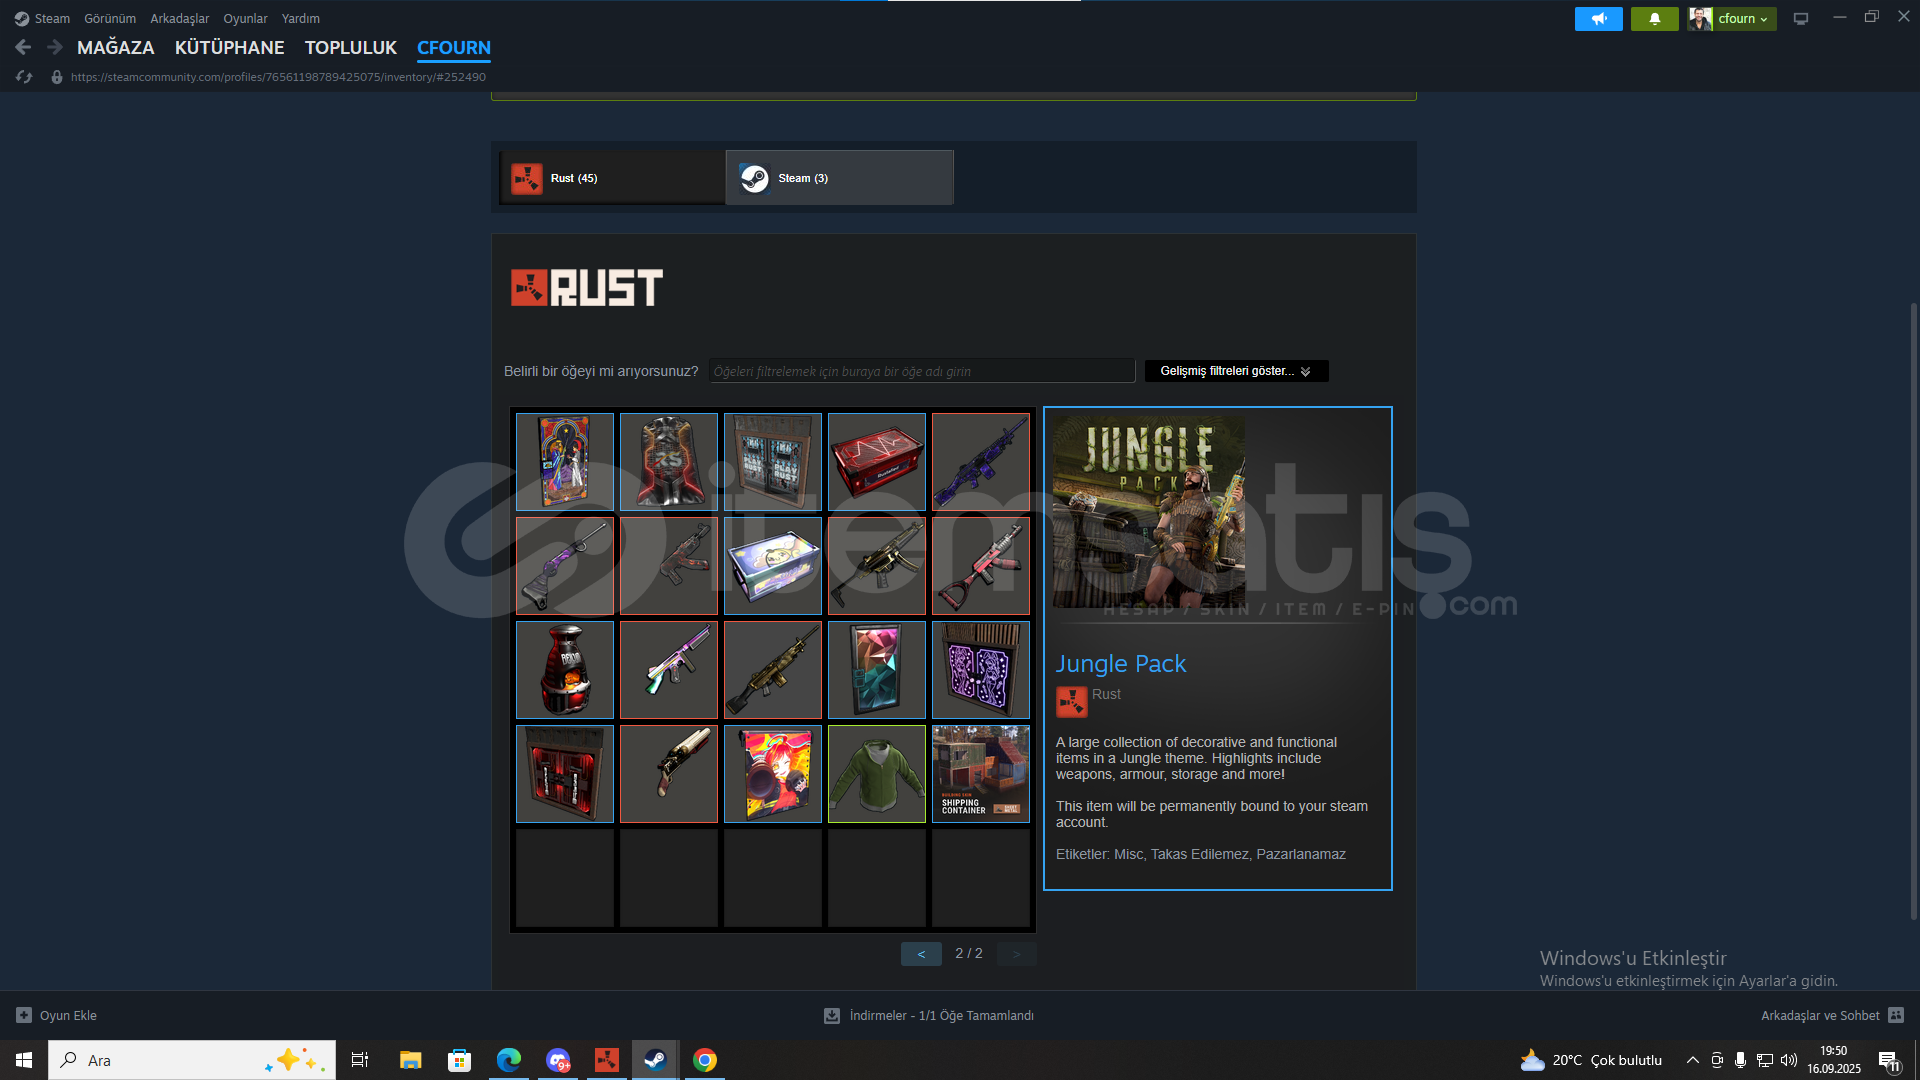Click the Steam forward navigation arrow

click(55, 47)
